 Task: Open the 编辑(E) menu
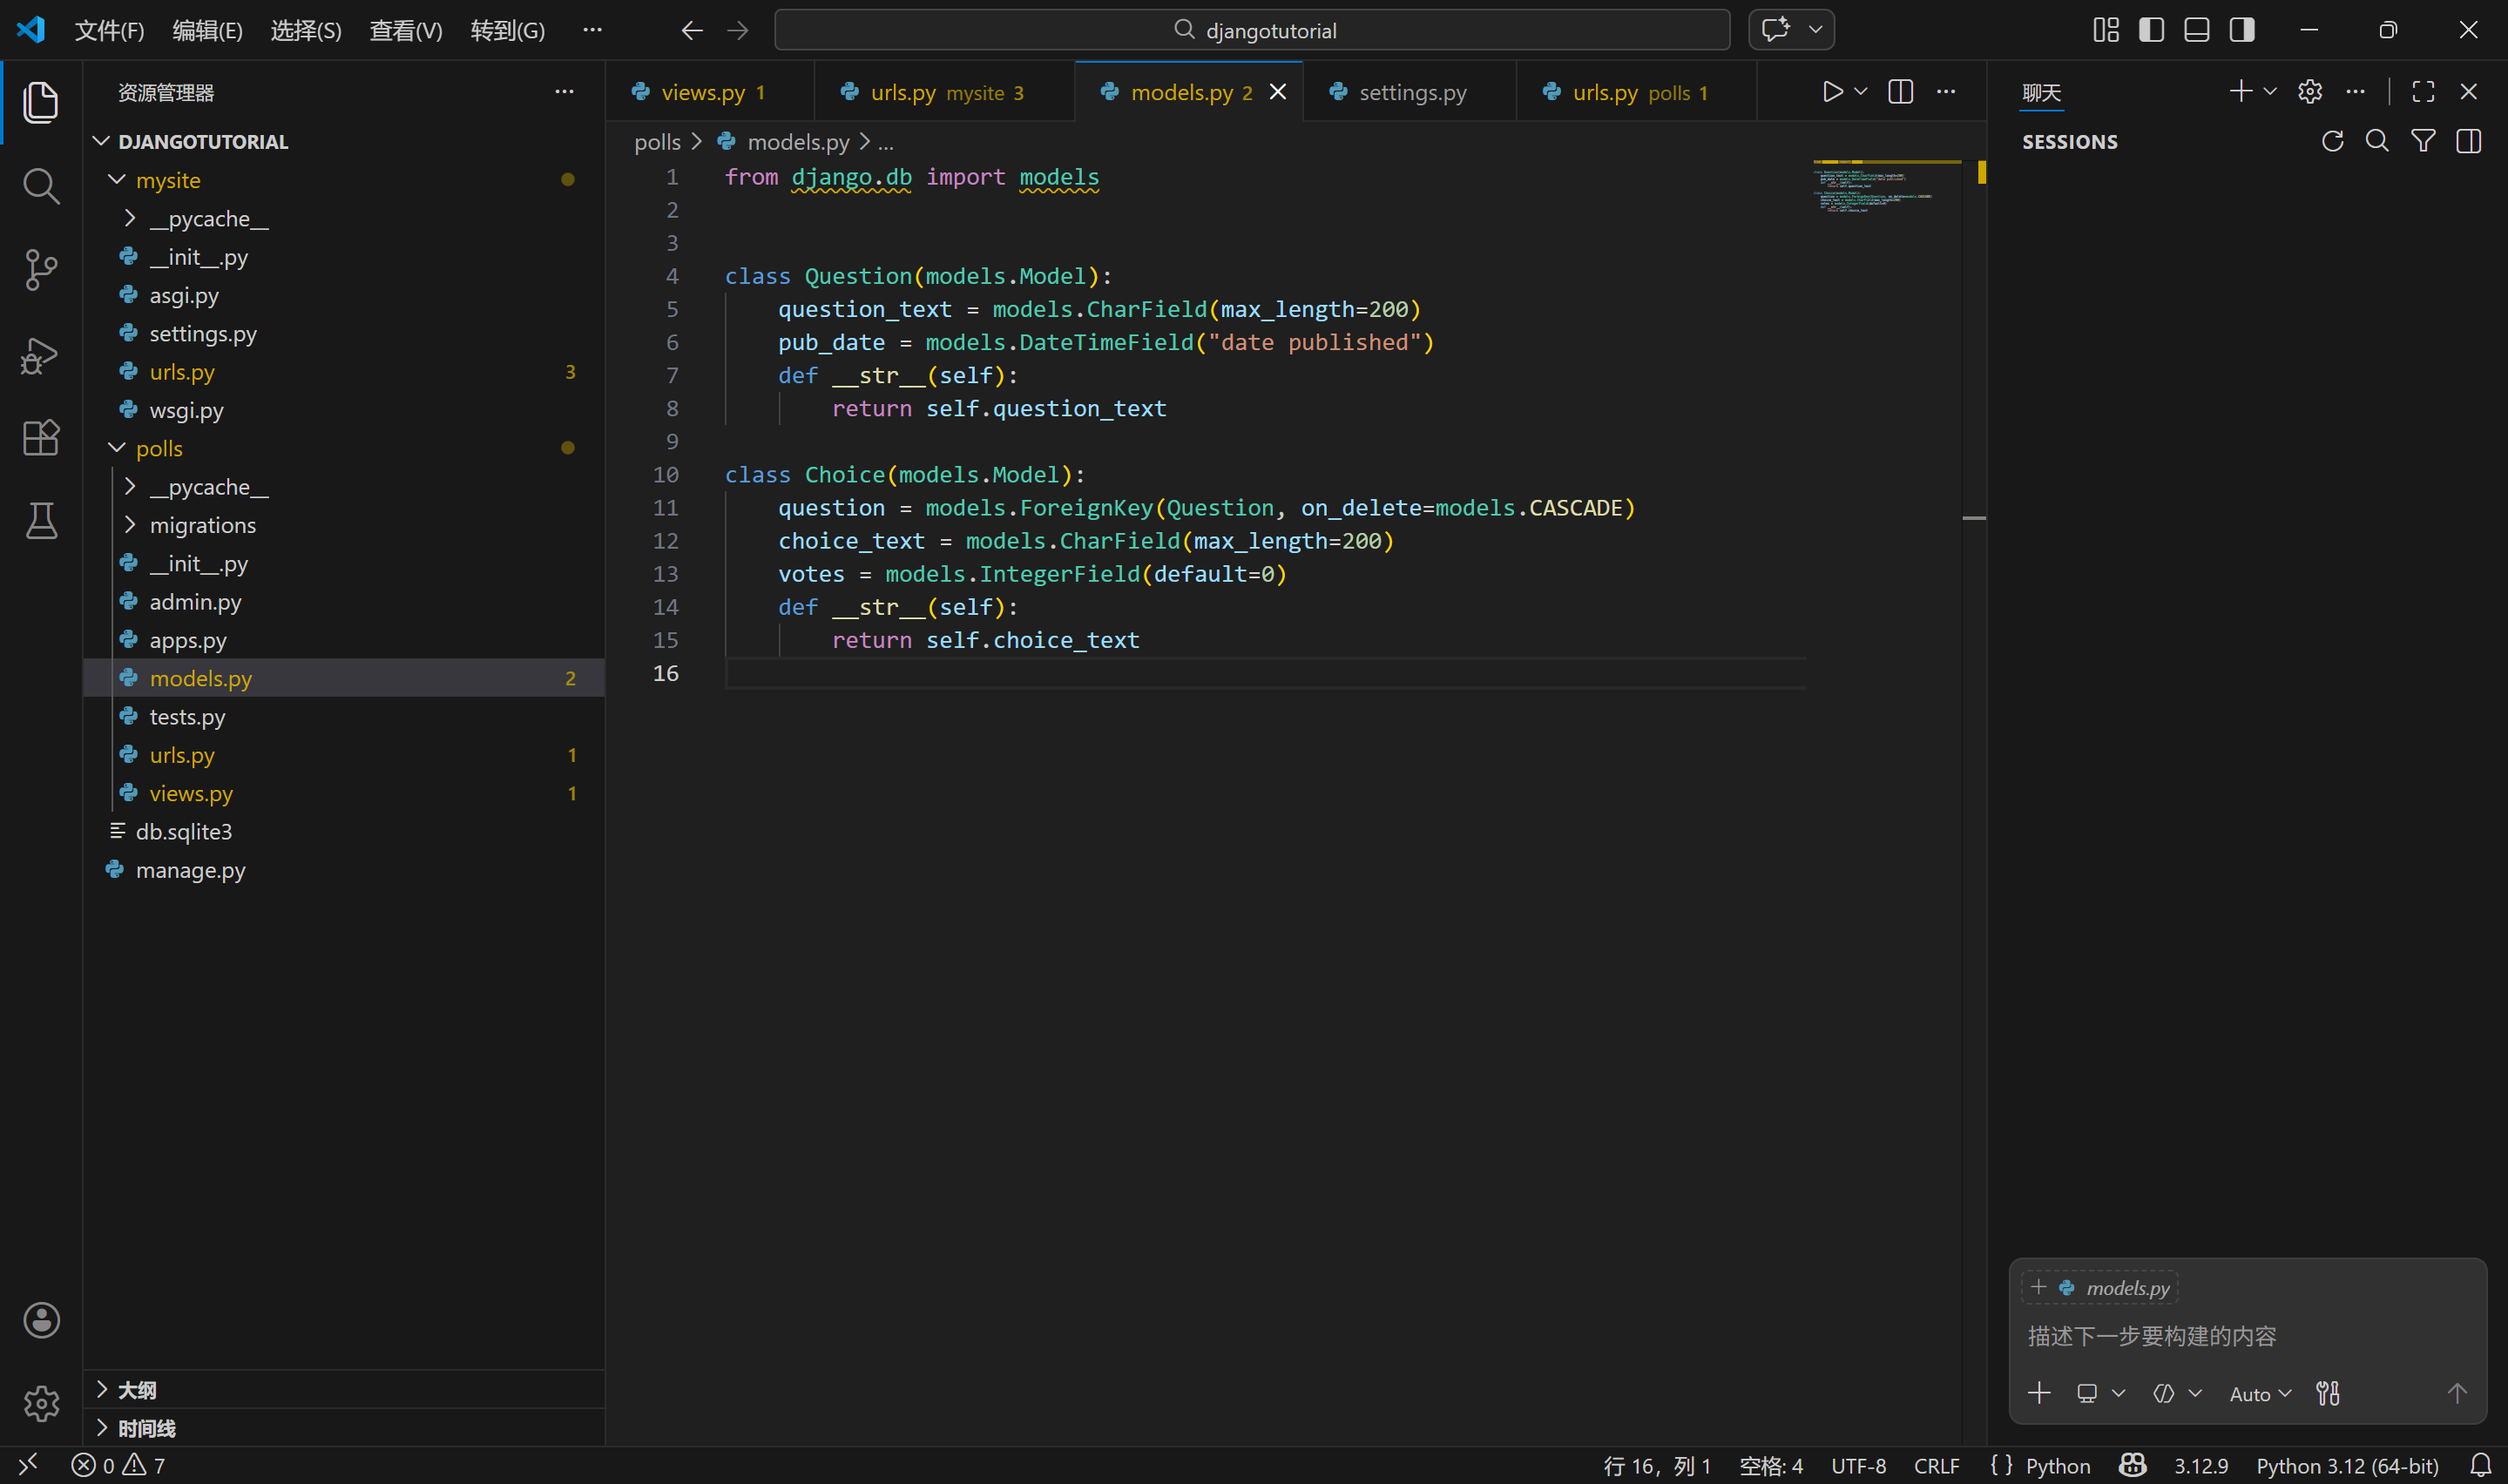(x=207, y=30)
